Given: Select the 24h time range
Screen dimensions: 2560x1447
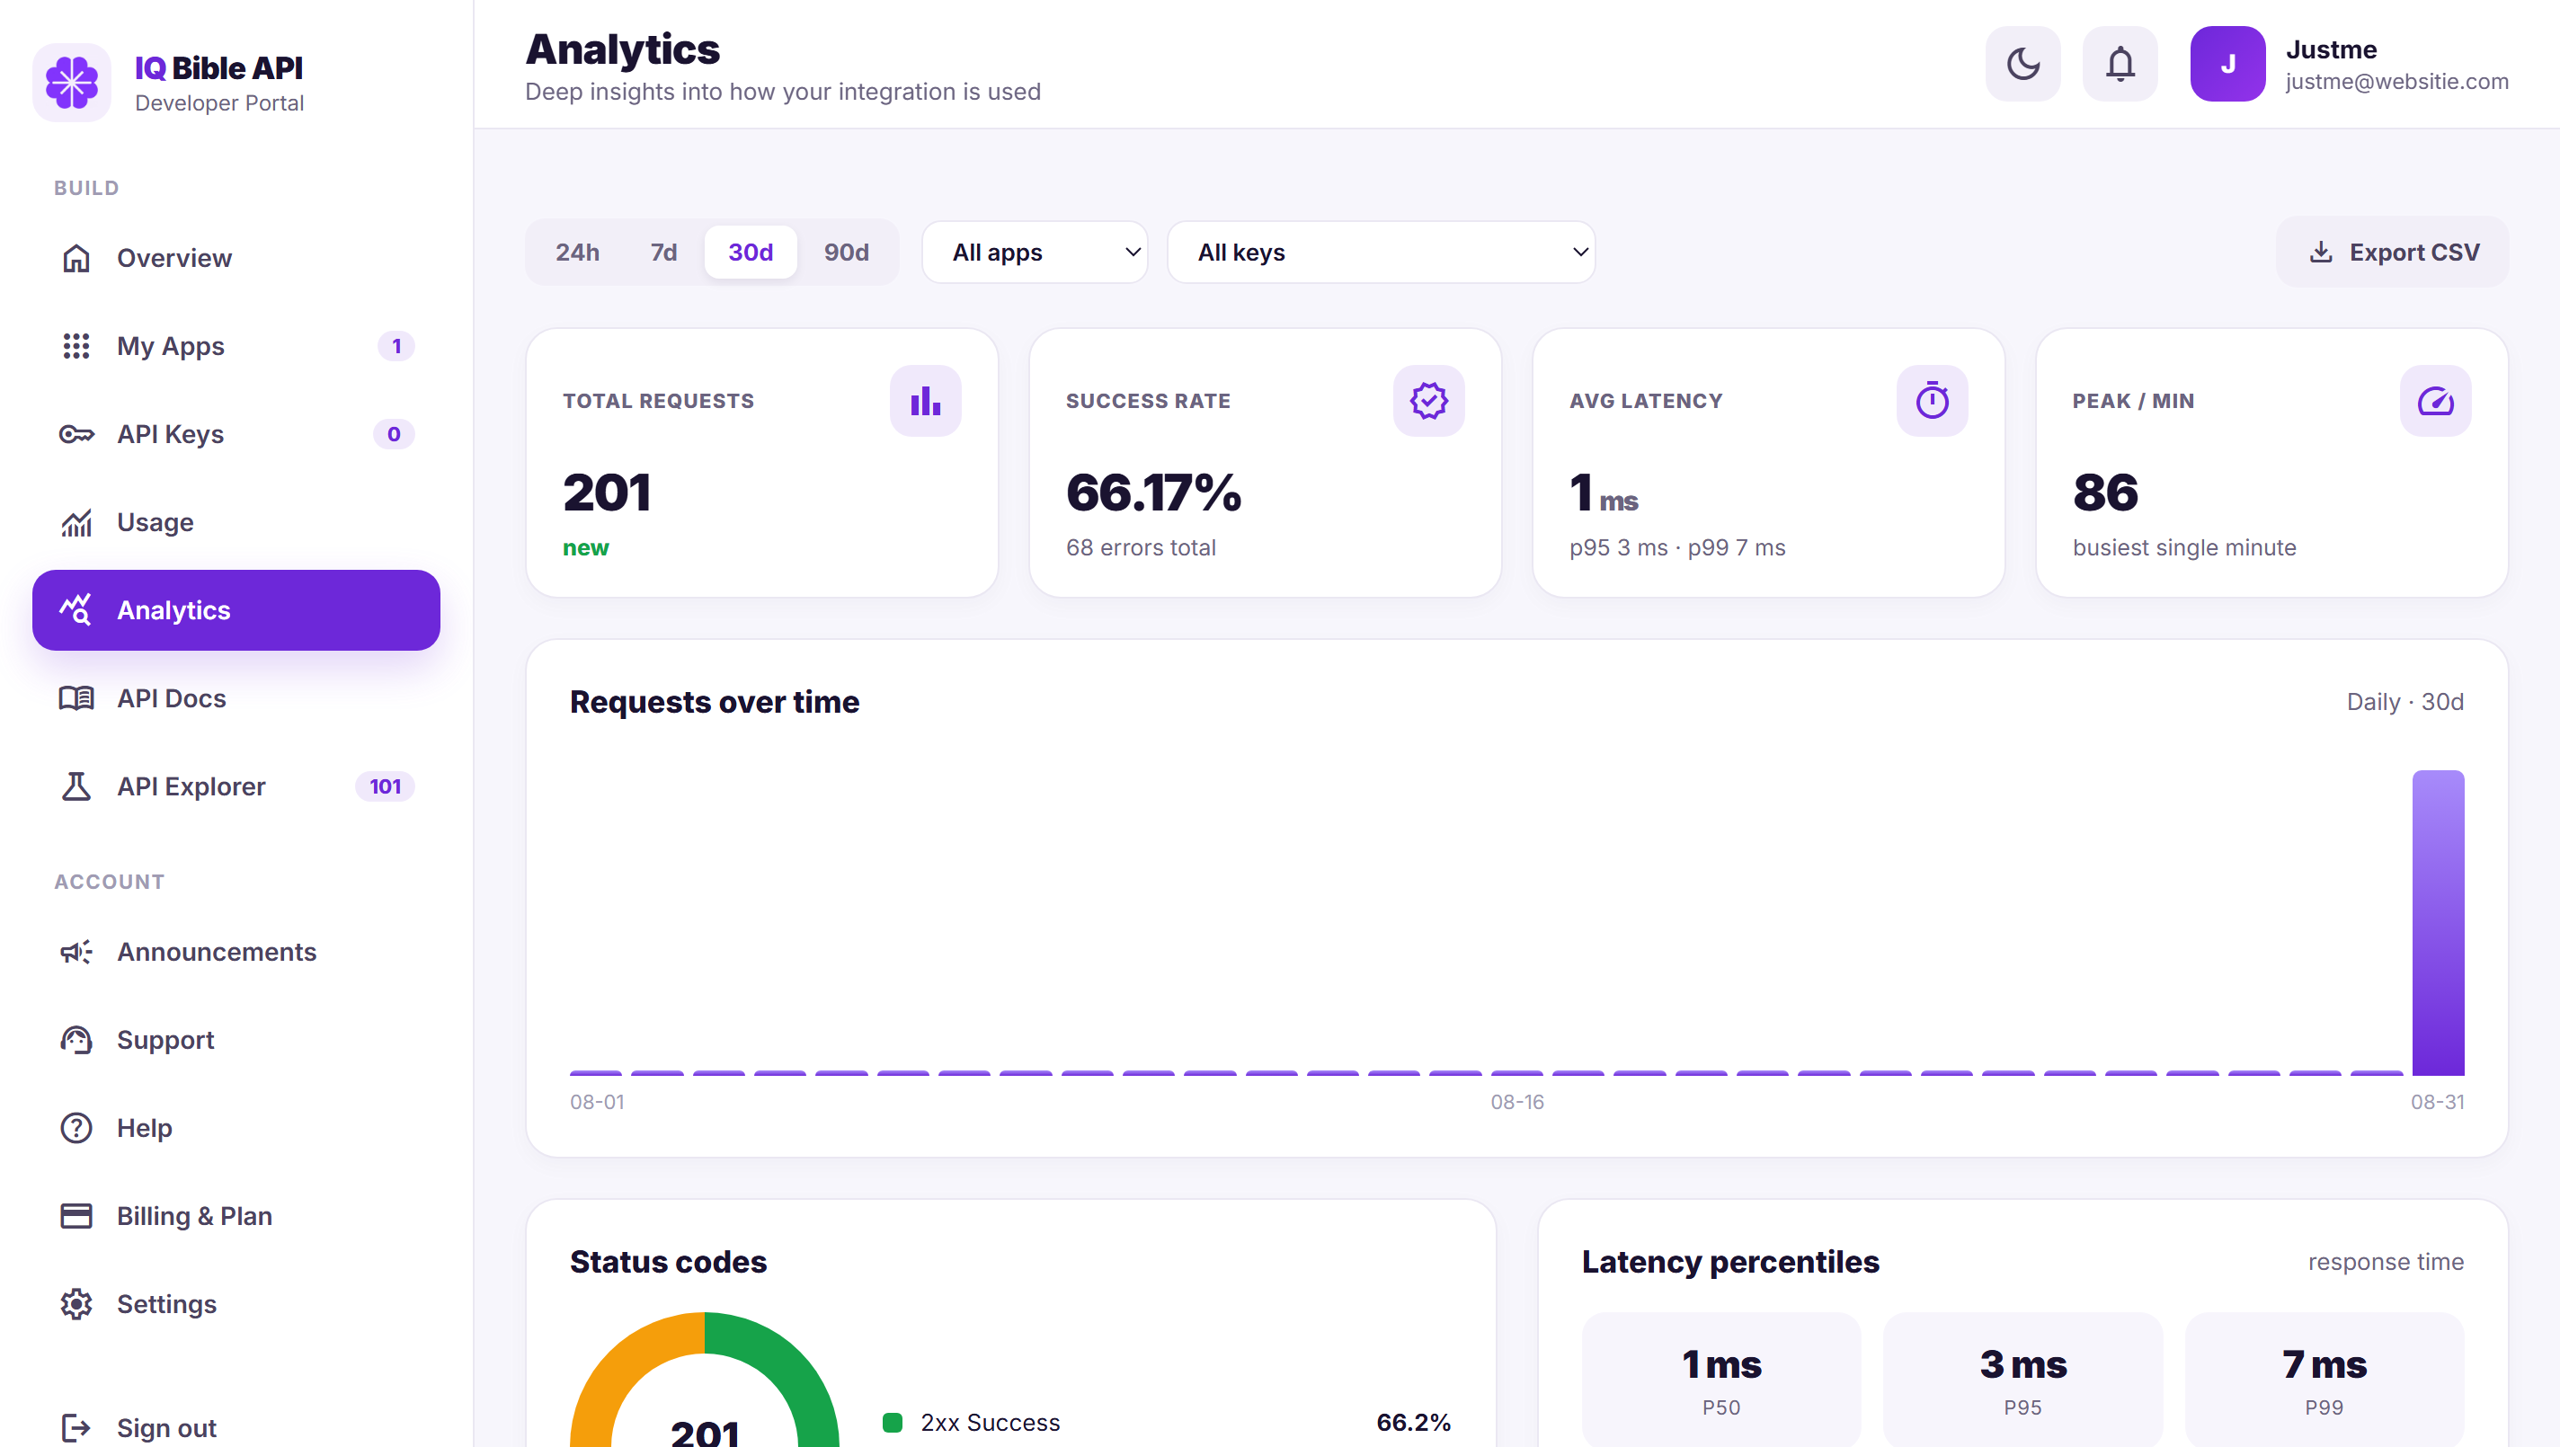Looking at the screenshot, I should pyautogui.click(x=578, y=252).
